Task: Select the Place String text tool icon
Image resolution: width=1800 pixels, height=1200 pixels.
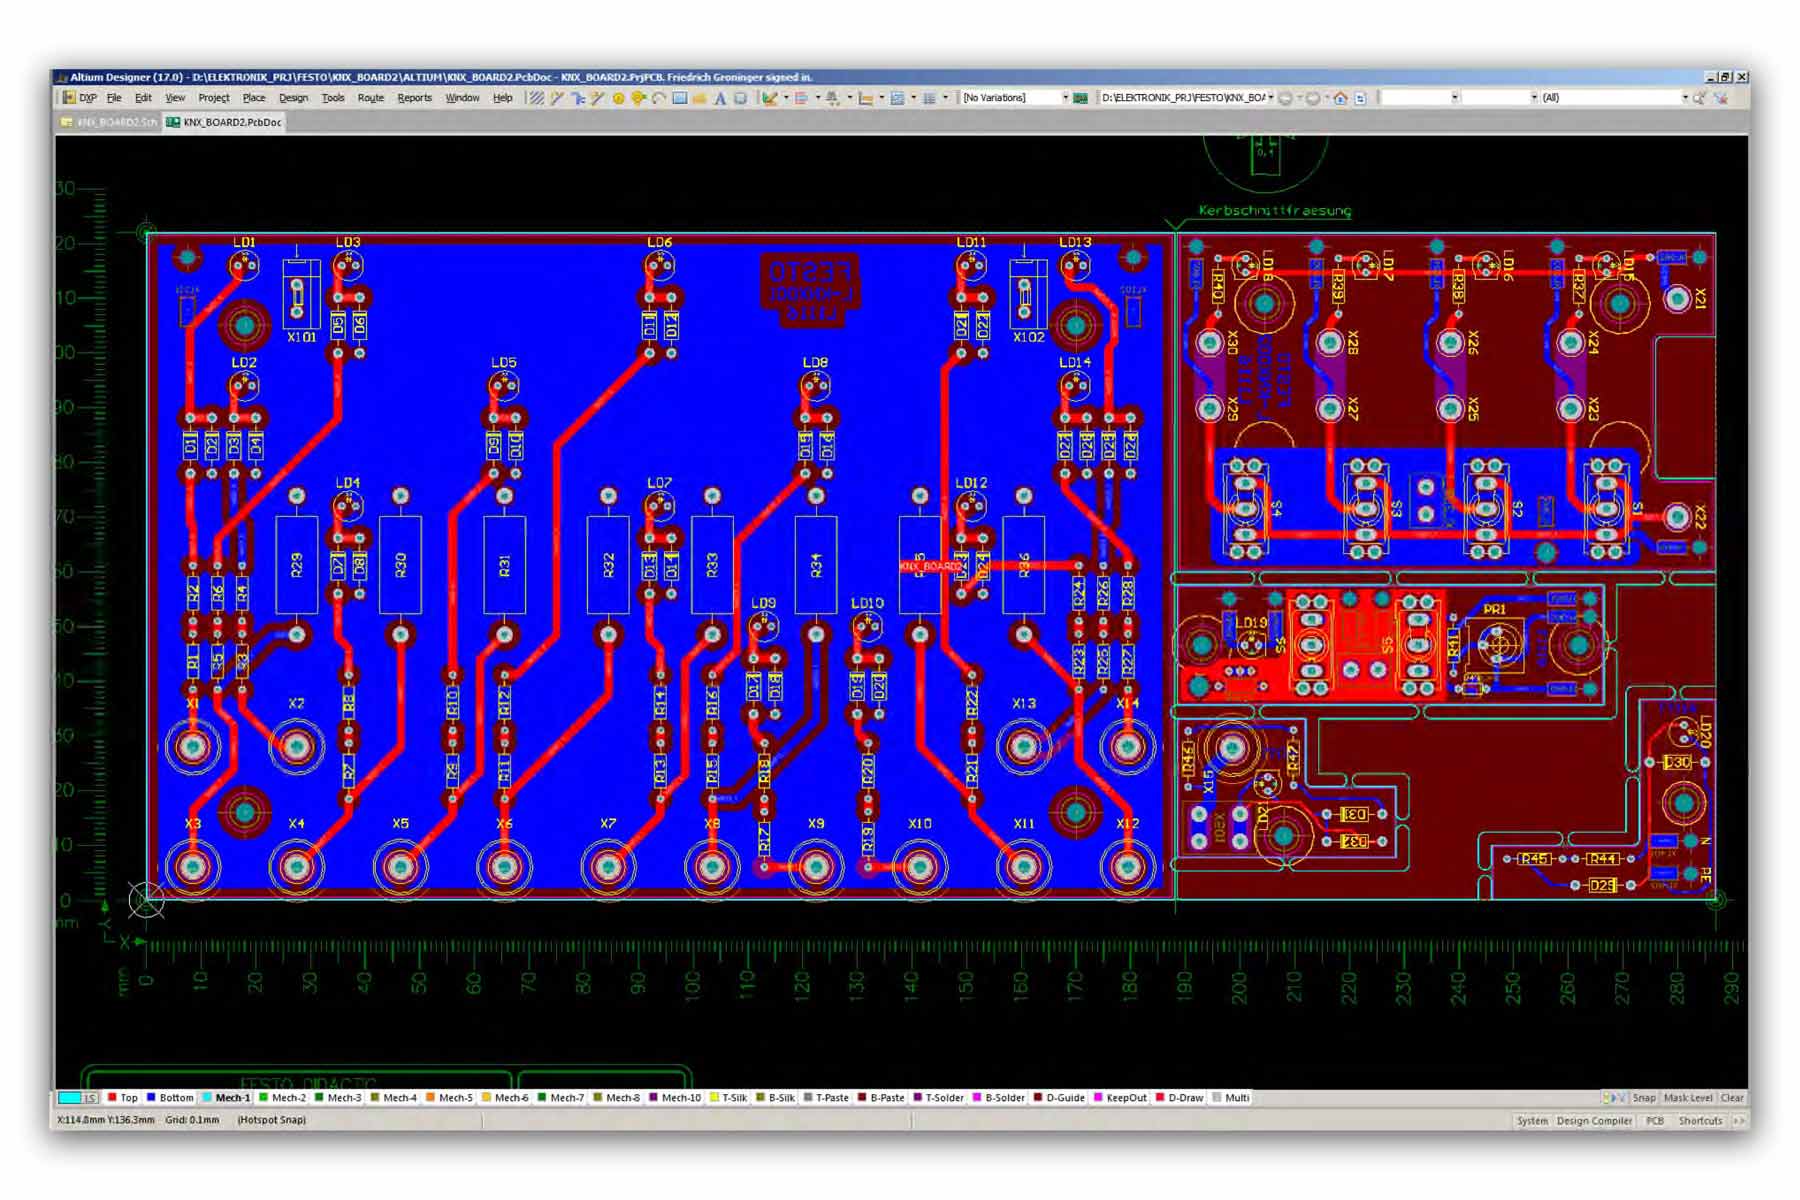Action: pos(720,98)
